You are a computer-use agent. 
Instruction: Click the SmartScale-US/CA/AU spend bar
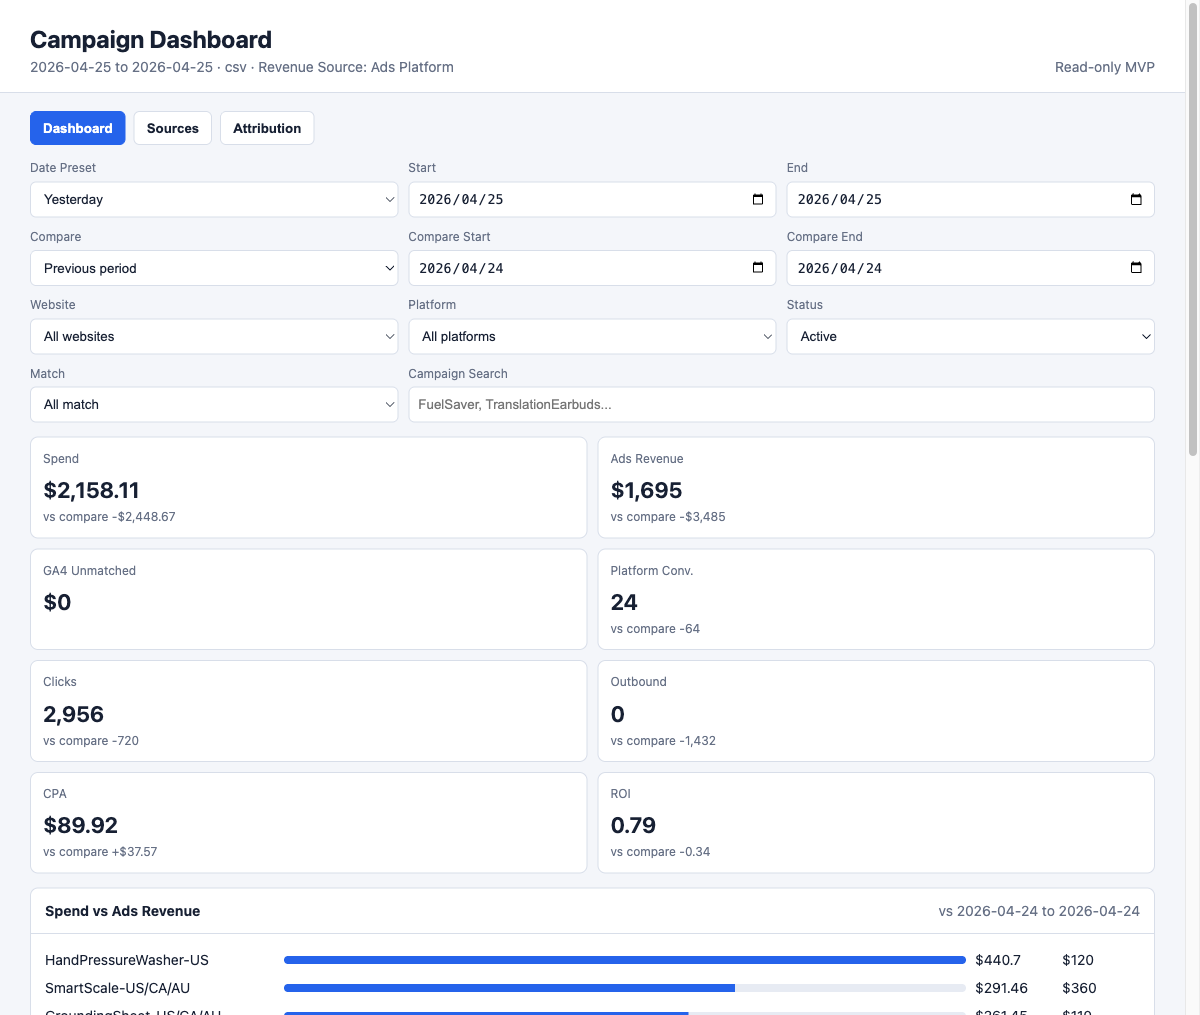(625, 988)
